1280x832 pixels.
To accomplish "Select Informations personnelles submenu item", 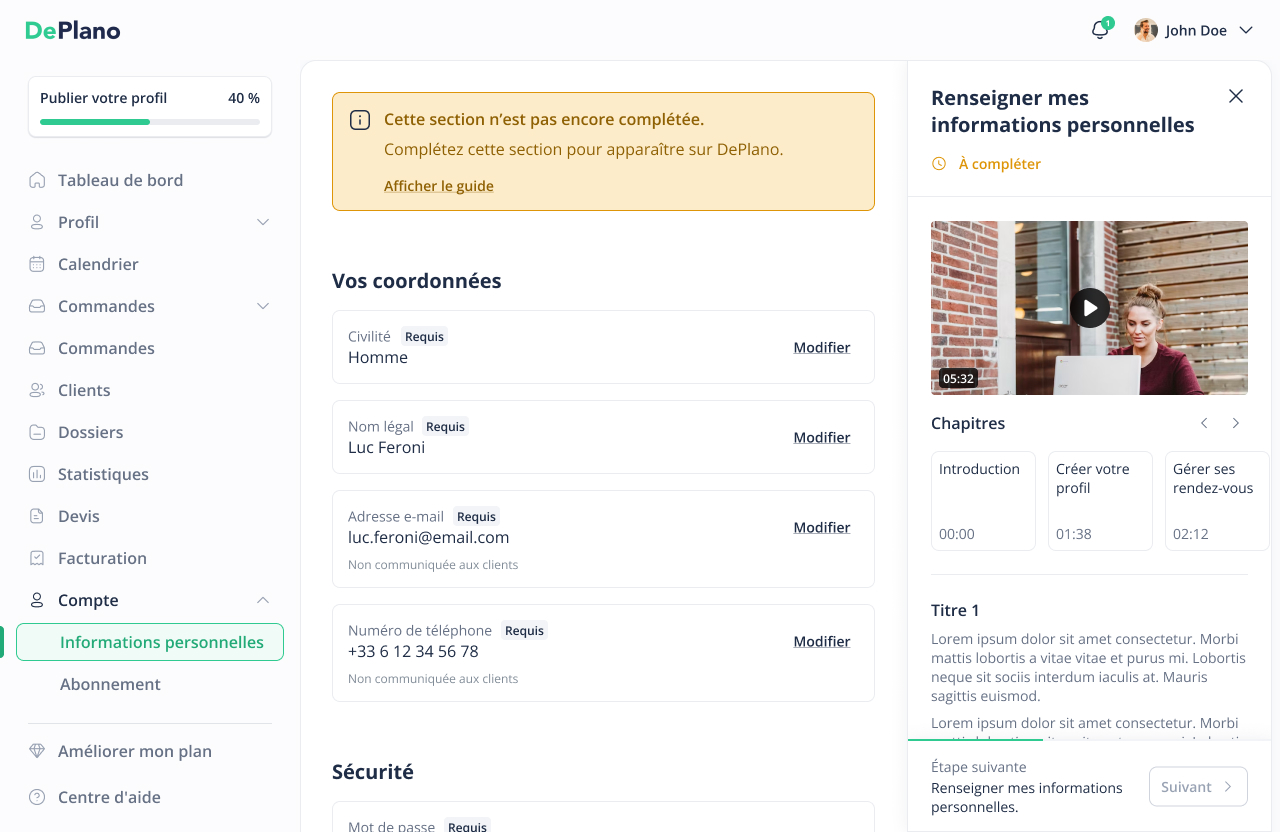I will (150, 642).
